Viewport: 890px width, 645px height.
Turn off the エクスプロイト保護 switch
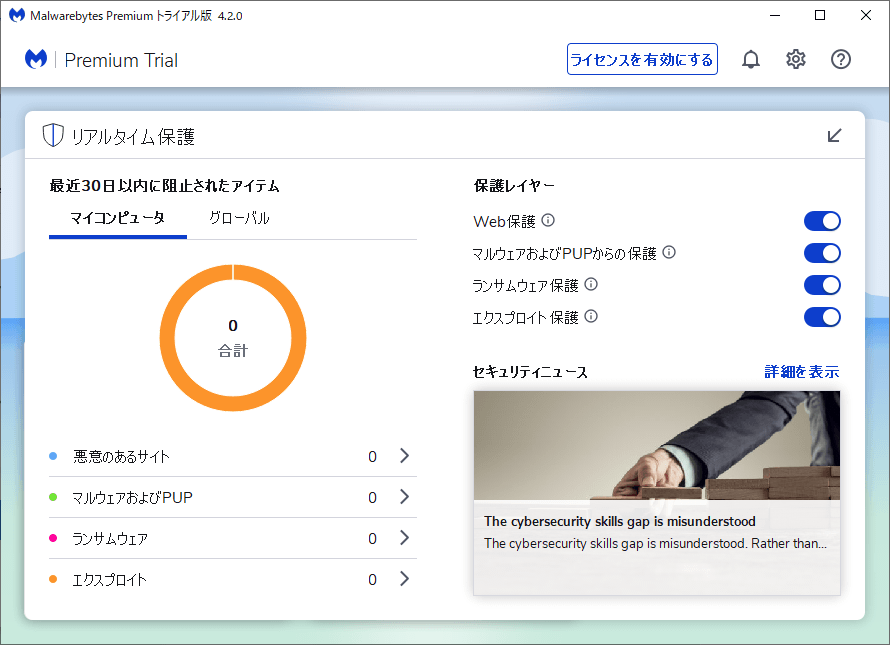click(822, 317)
